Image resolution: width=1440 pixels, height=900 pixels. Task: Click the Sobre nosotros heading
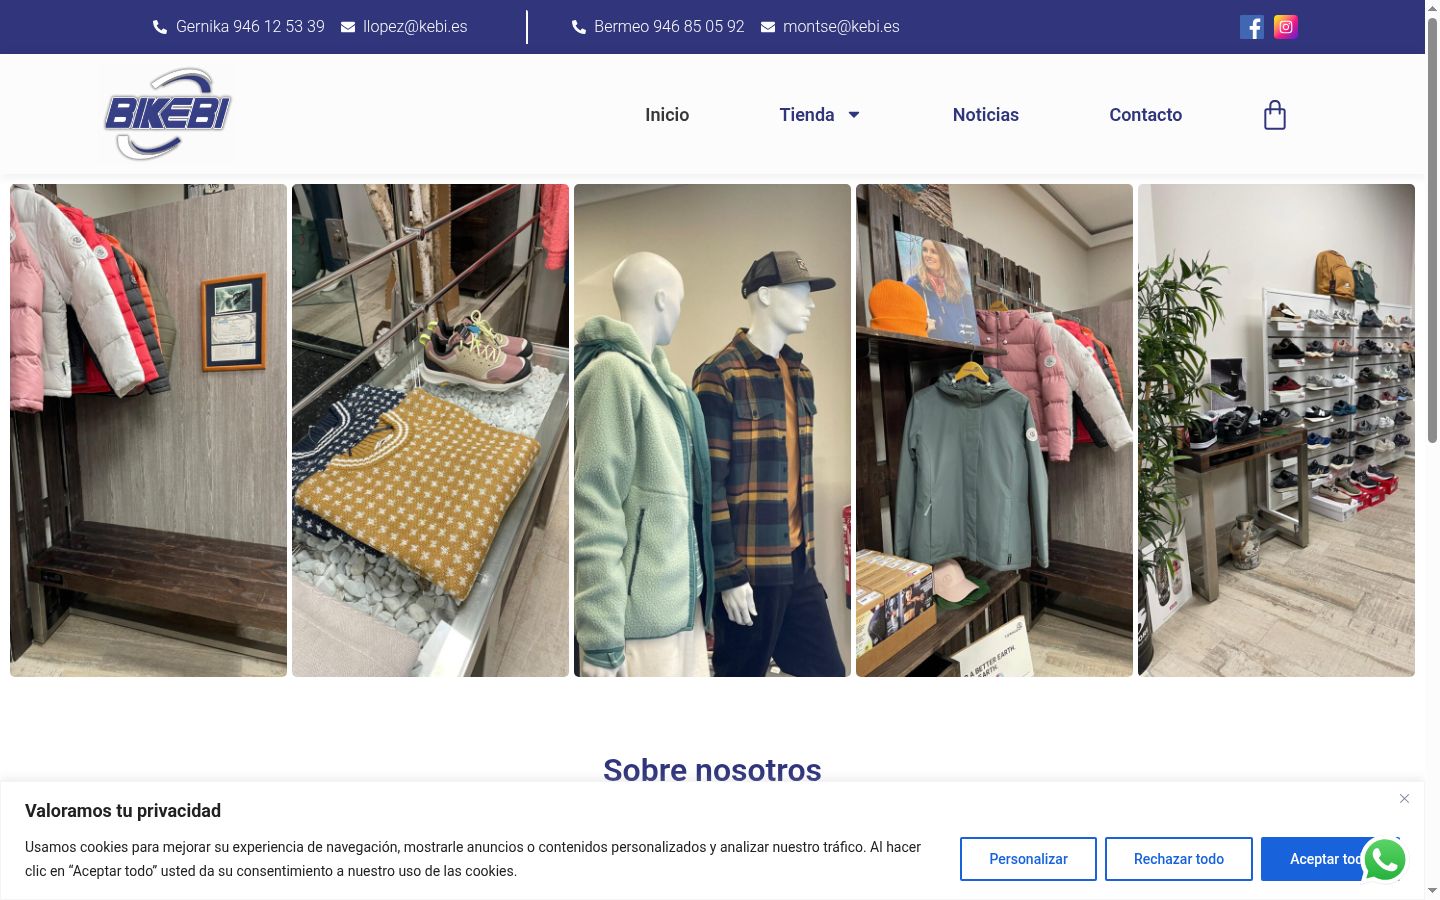(712, 770)
